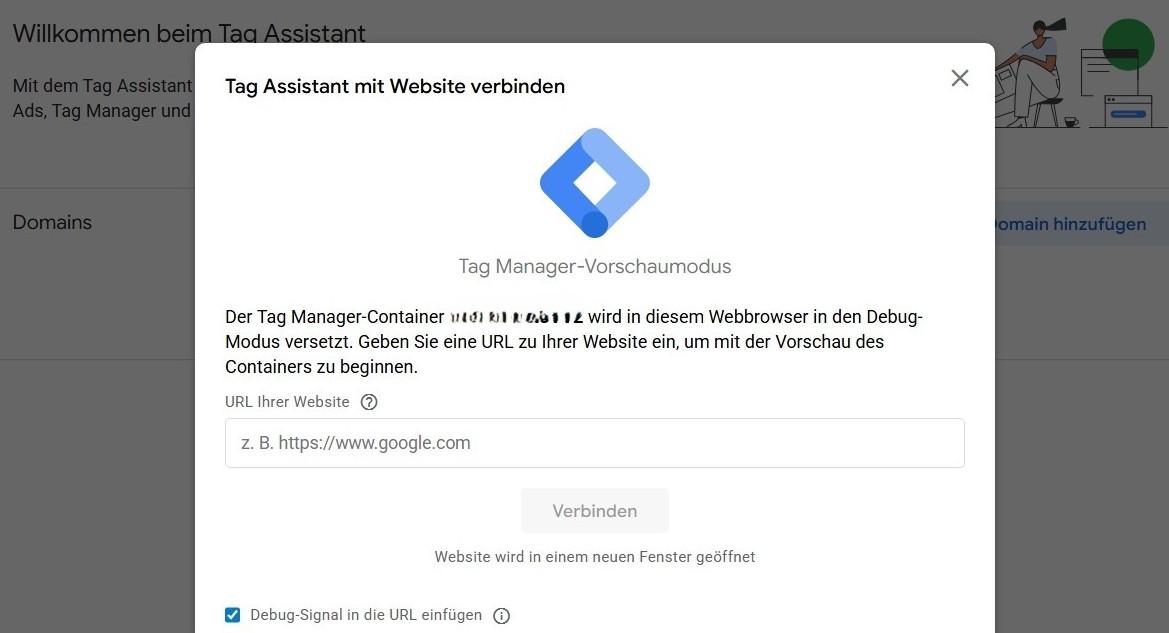Disable Debug-Signal in die URL einfügen checkbox
Image resolution: width=1169 pixels, height=633 pixels.
pyautogui.click(x=233, y=615)
